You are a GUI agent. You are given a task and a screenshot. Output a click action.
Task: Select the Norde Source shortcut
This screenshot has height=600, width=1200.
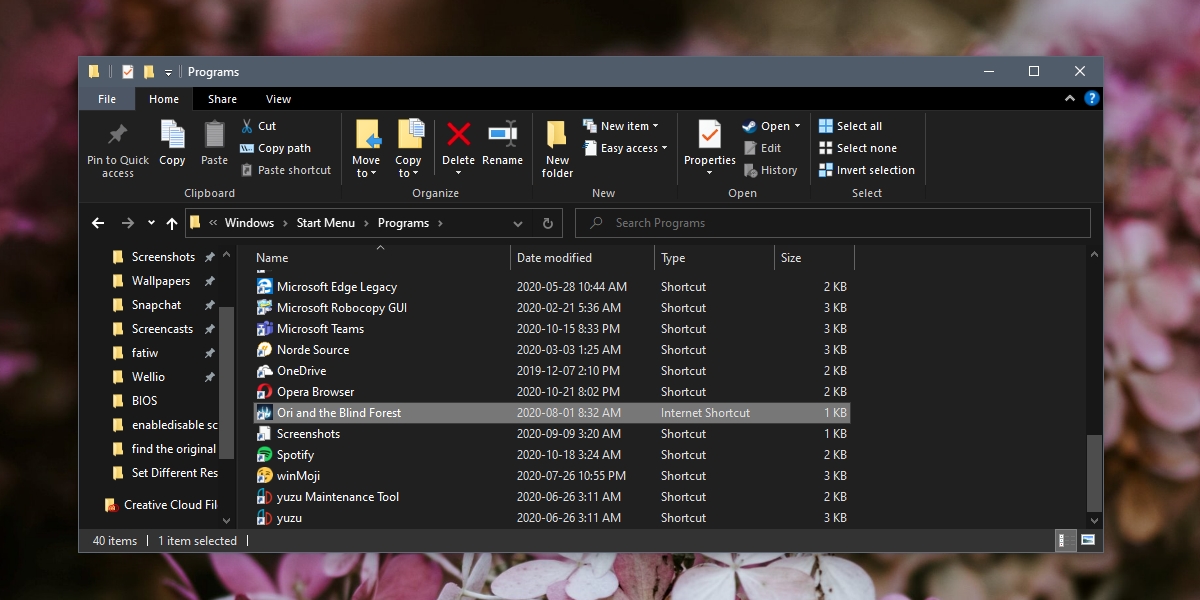(x=551, y=350)
